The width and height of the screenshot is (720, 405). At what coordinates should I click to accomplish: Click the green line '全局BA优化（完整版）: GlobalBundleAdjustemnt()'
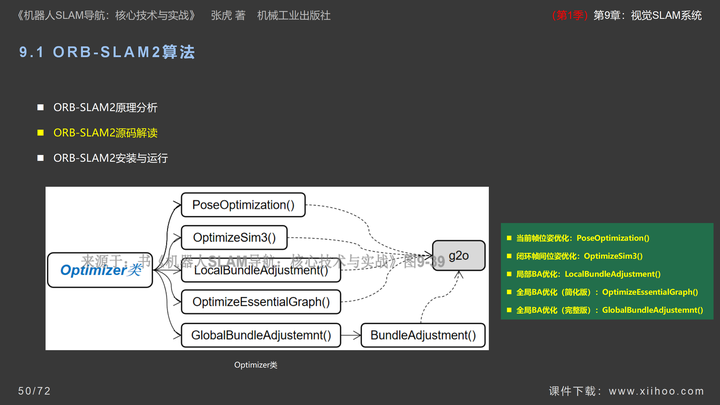(x=610, y=309)
